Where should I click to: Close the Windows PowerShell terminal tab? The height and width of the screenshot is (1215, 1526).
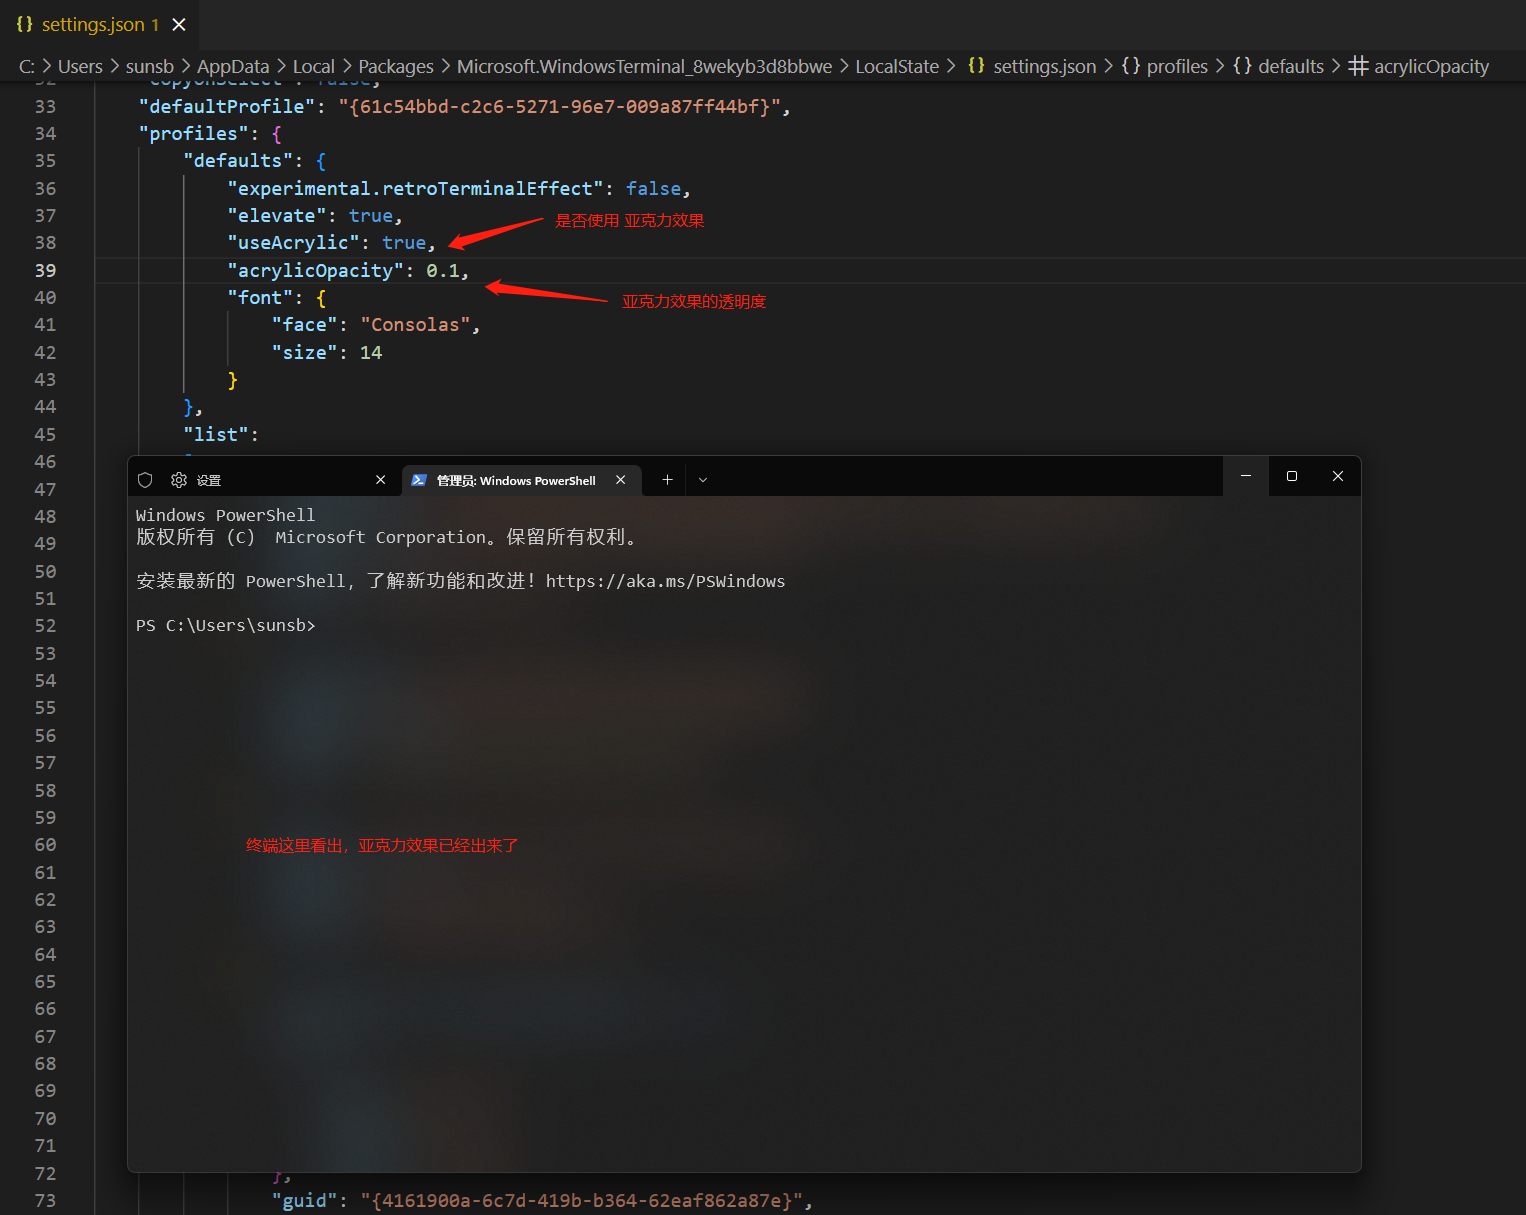coord(621,480)
